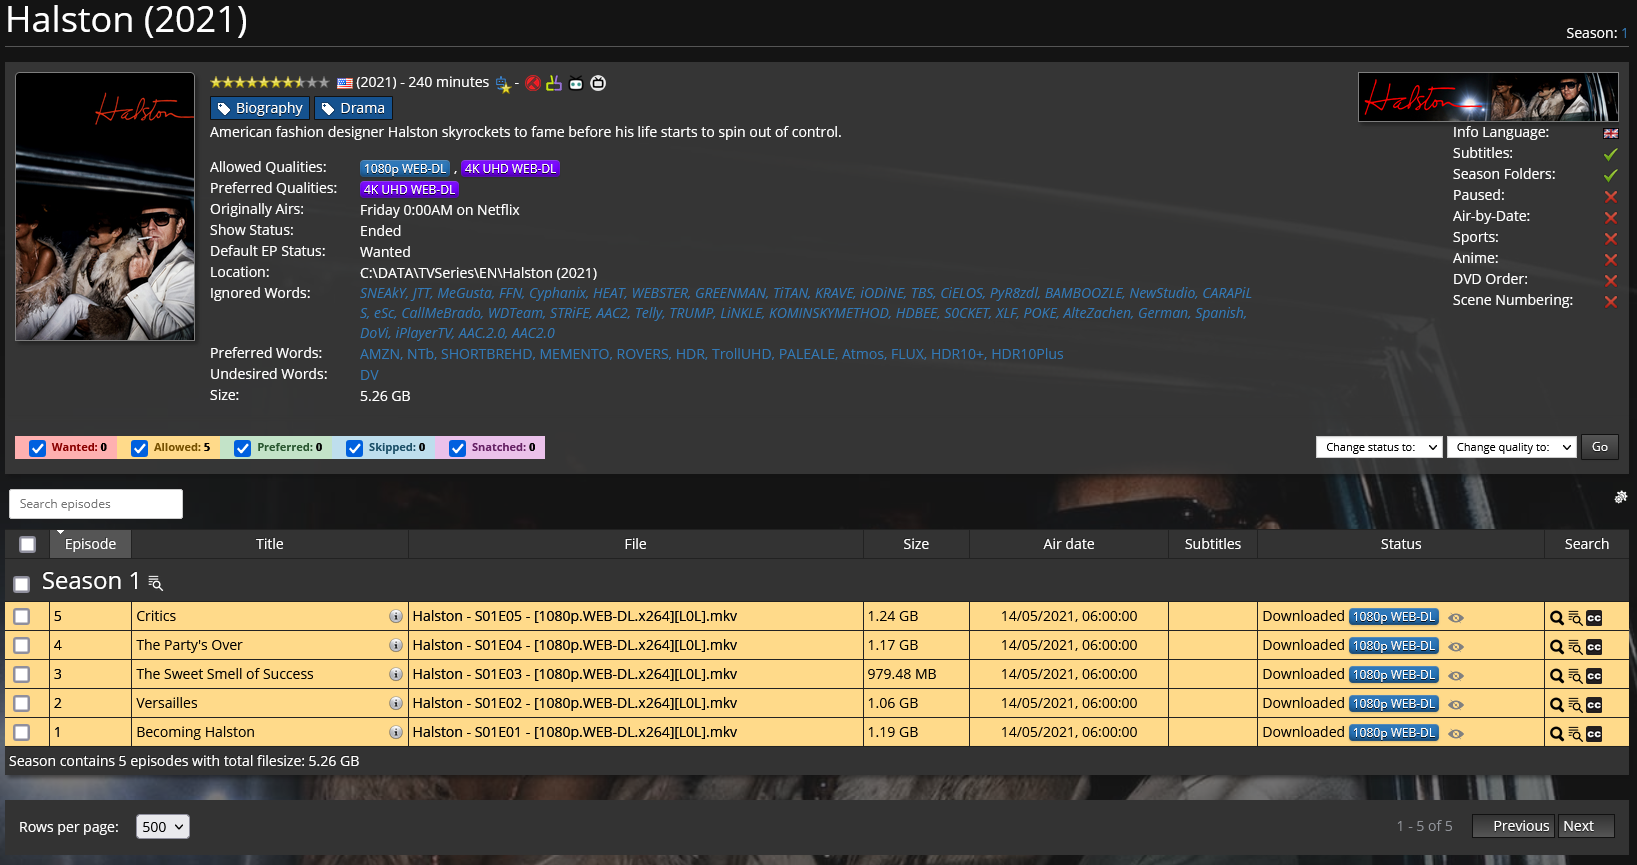Focus the Search episodes field

pyautogui.click(x=96, y=504)
